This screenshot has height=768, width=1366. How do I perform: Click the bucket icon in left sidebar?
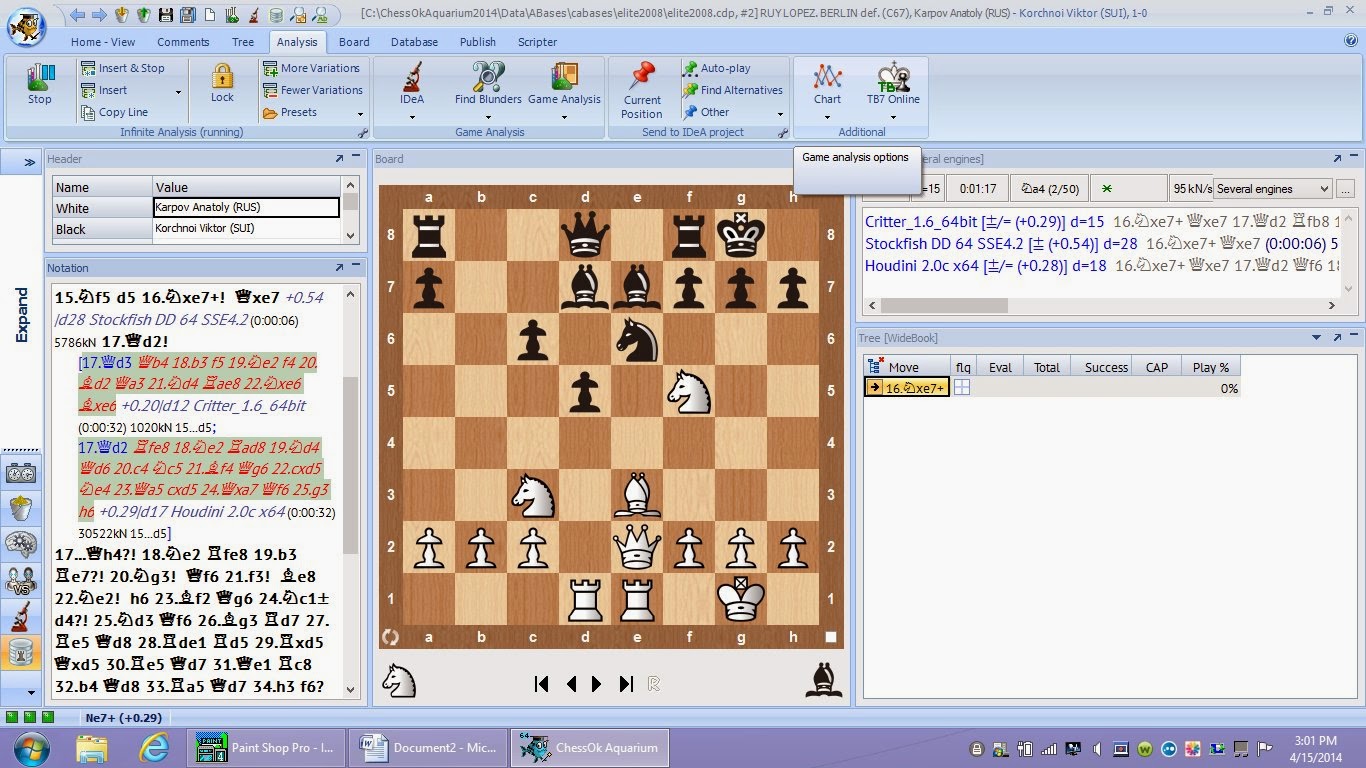21,508
